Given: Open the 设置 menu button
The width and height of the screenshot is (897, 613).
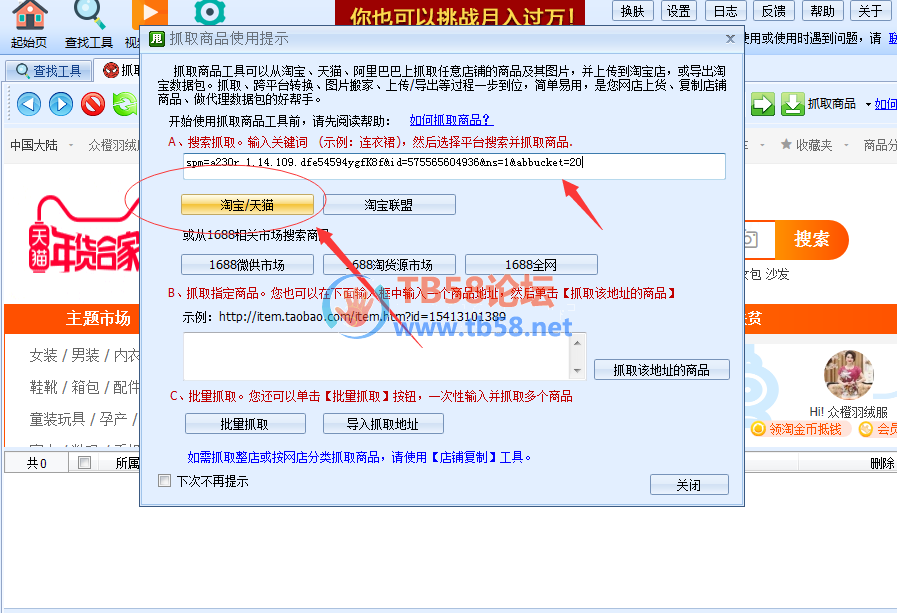Looking at the screenshot, I should point(679,11).
